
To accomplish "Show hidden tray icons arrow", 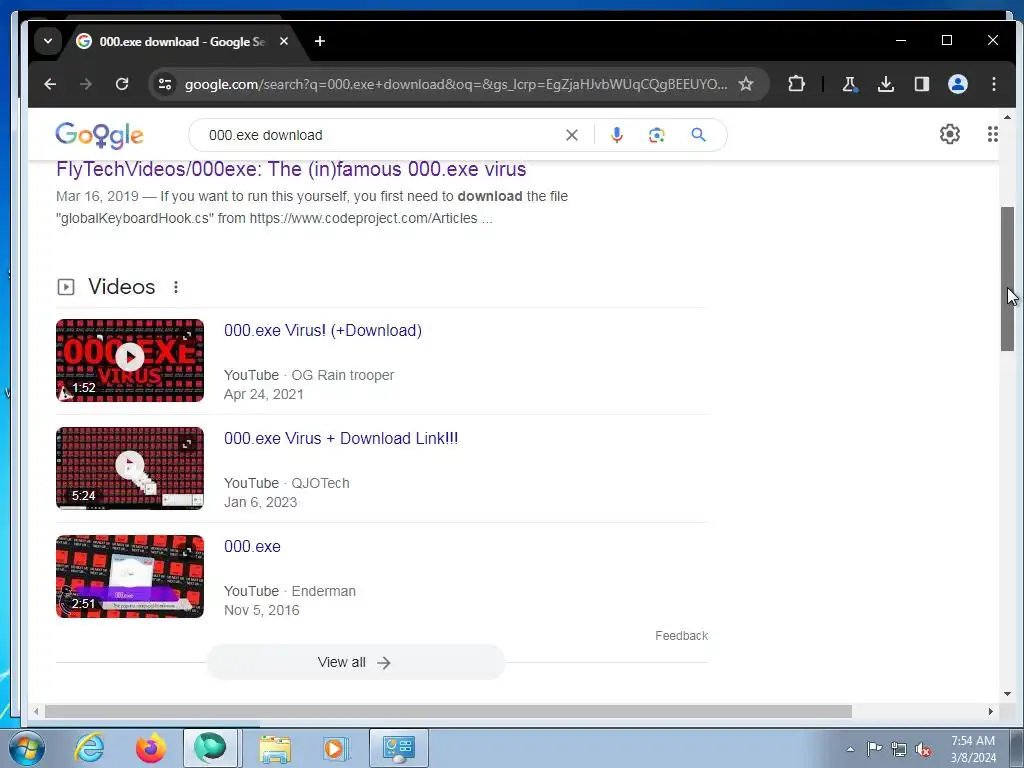I will coord(850,749).
